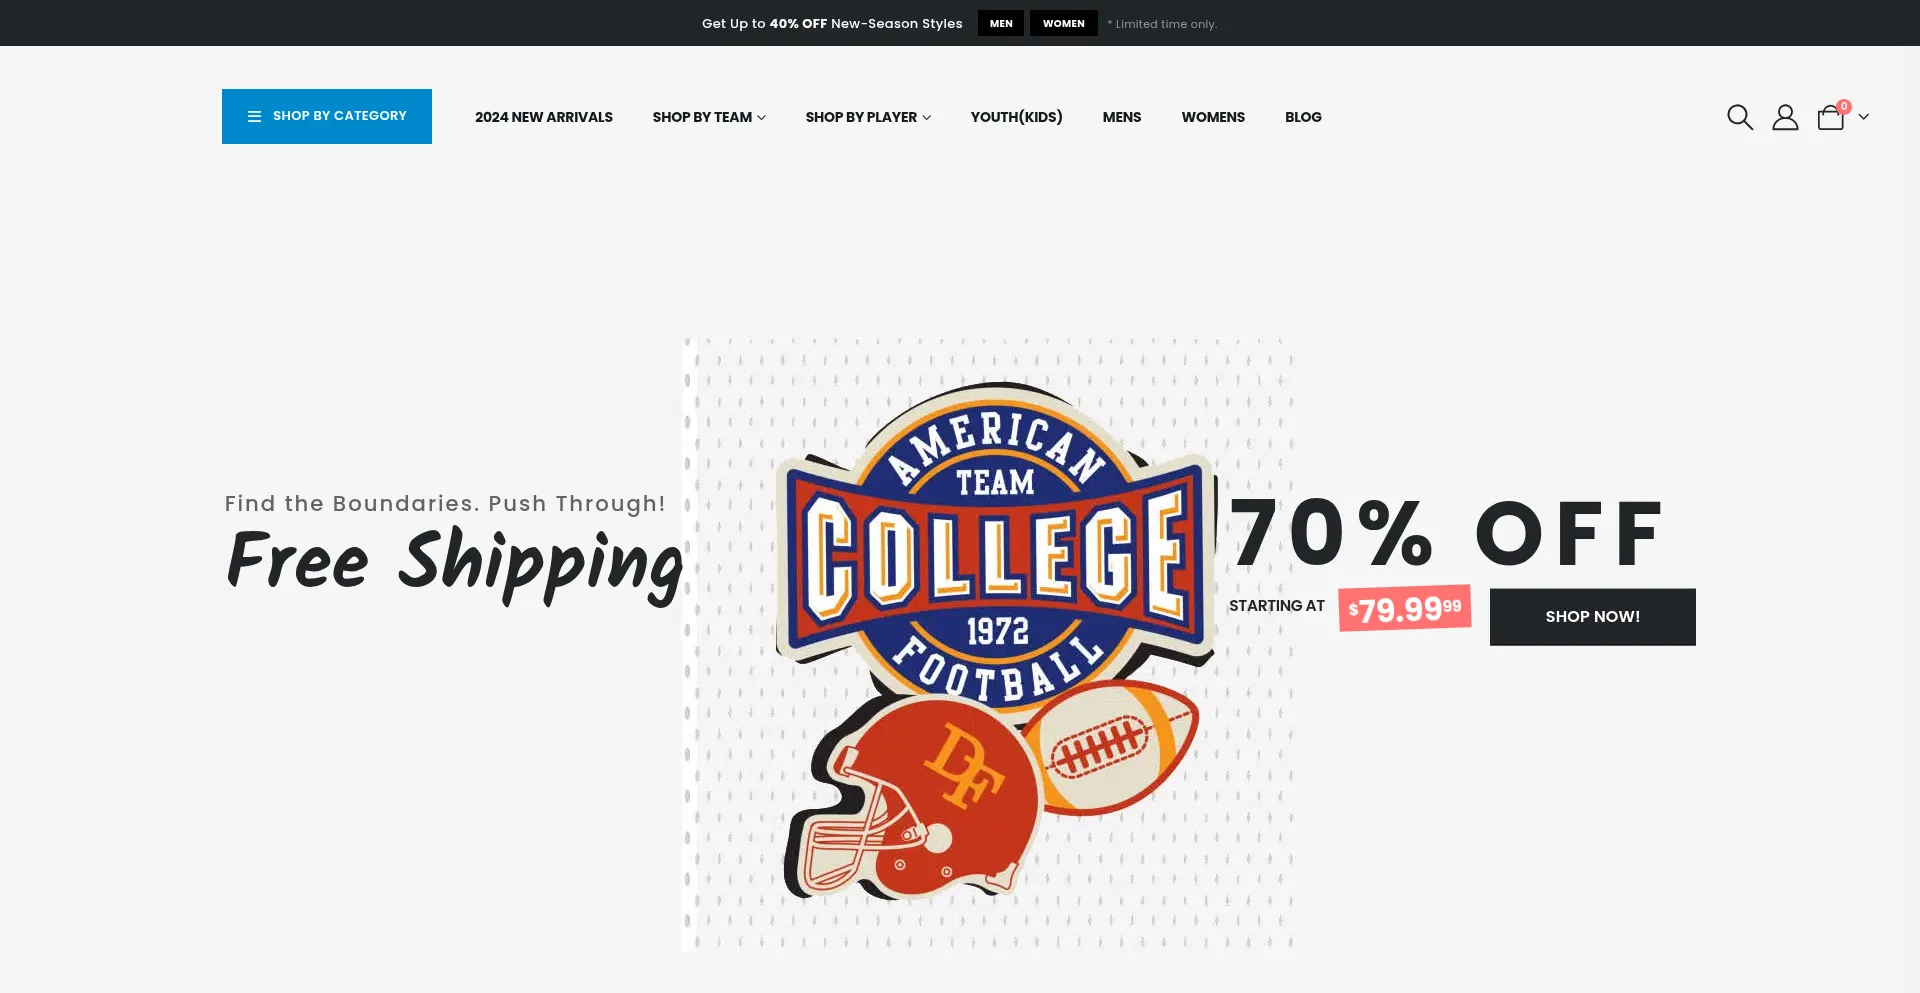Screen dimensions: 1920x993
Task: Open the user account icon
Action: click(x=1785, y=117)
